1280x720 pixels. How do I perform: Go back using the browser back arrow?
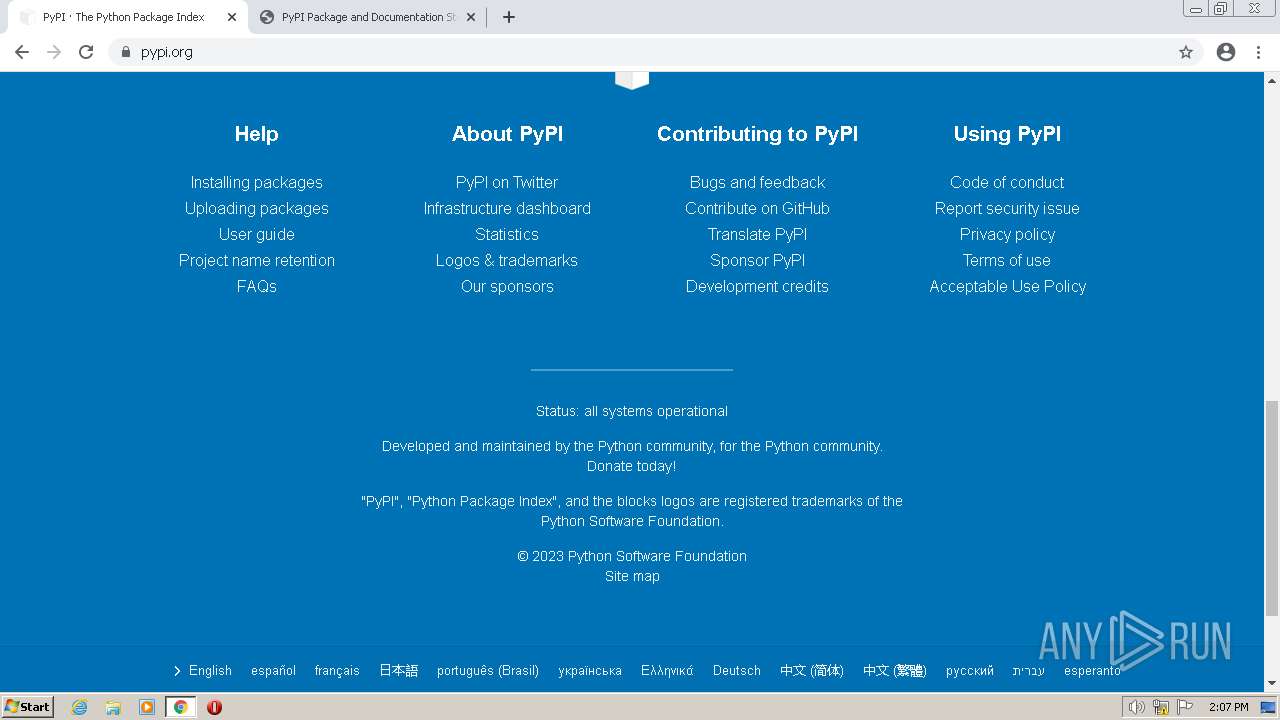coord(22,52)
